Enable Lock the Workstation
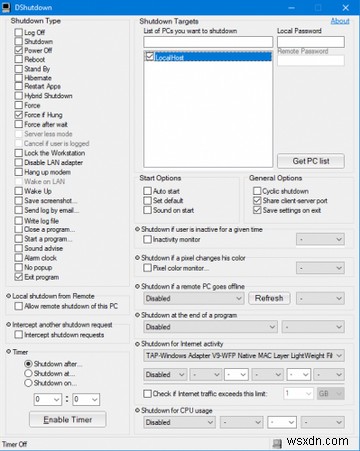The width and height of the screenshot is (360, 451). (19, 153)
